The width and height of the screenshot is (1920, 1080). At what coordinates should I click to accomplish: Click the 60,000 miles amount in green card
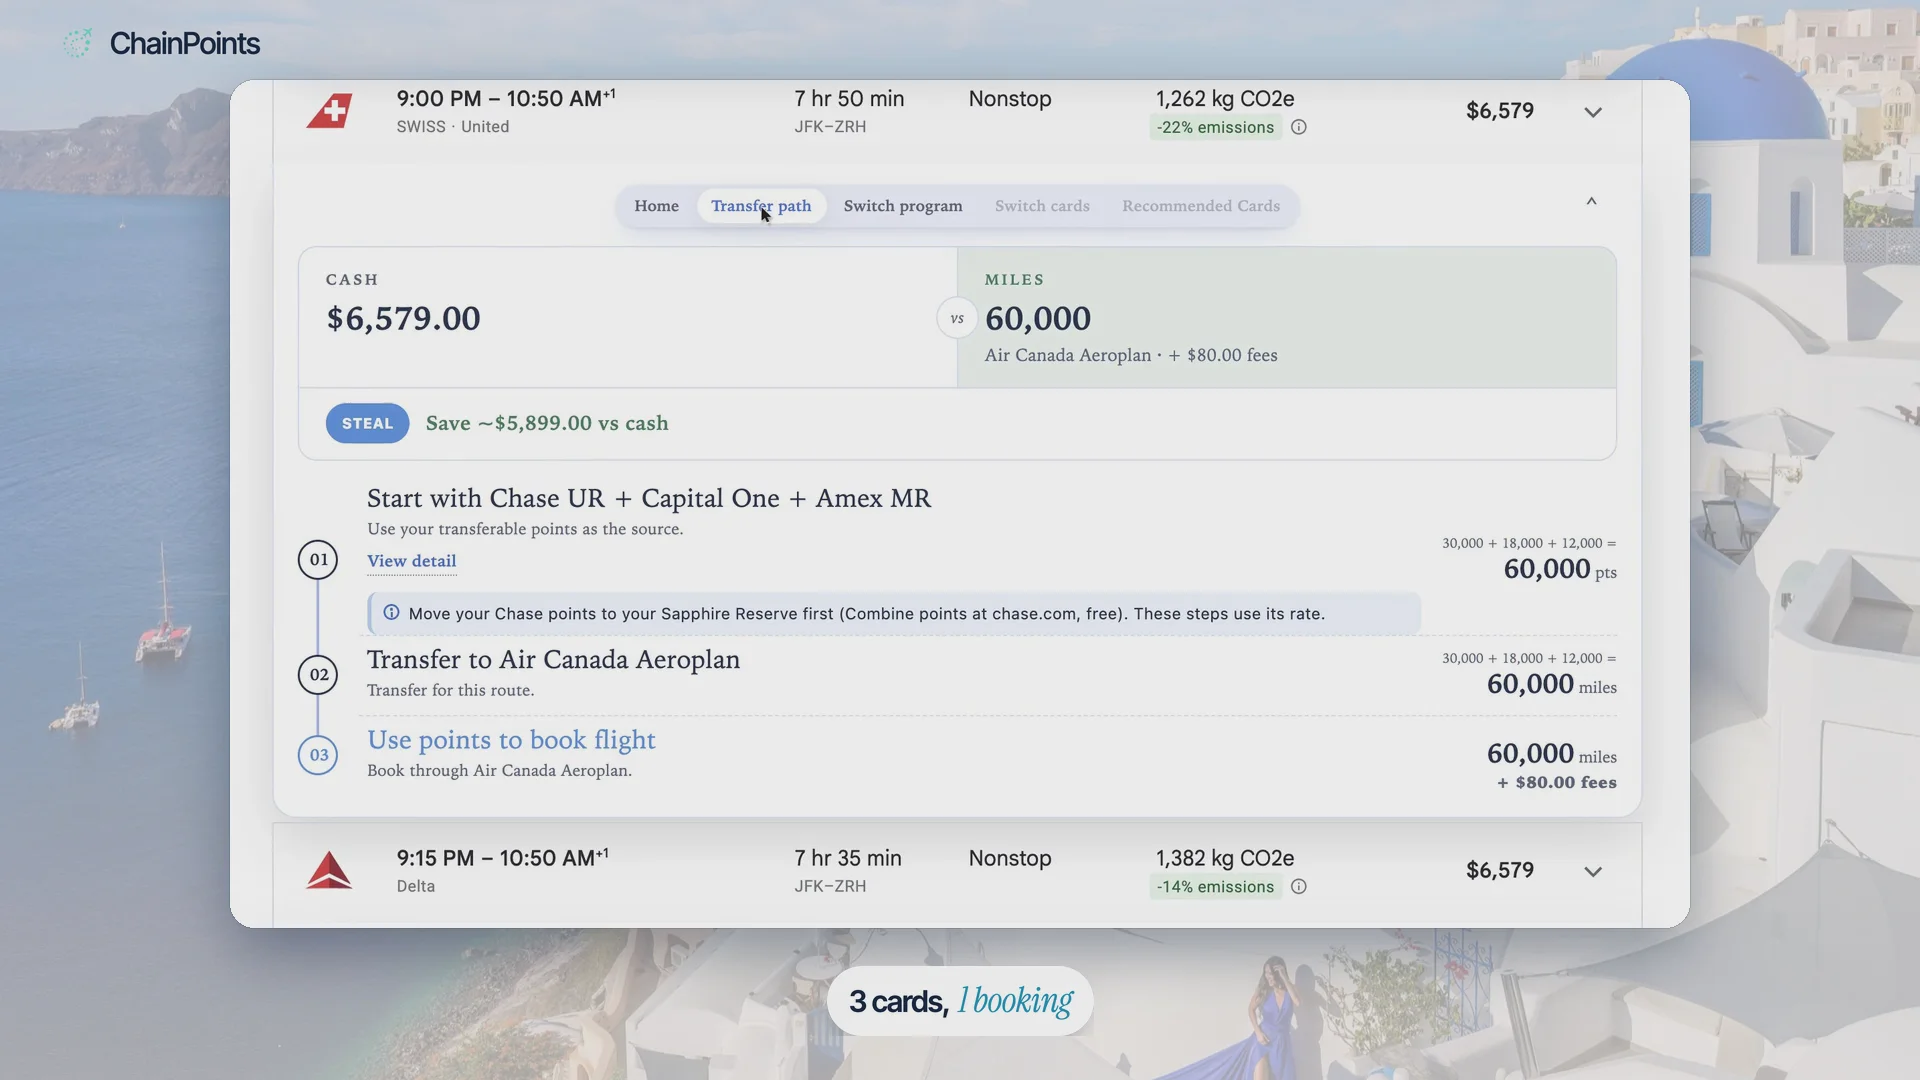(x=1038, y=319)
